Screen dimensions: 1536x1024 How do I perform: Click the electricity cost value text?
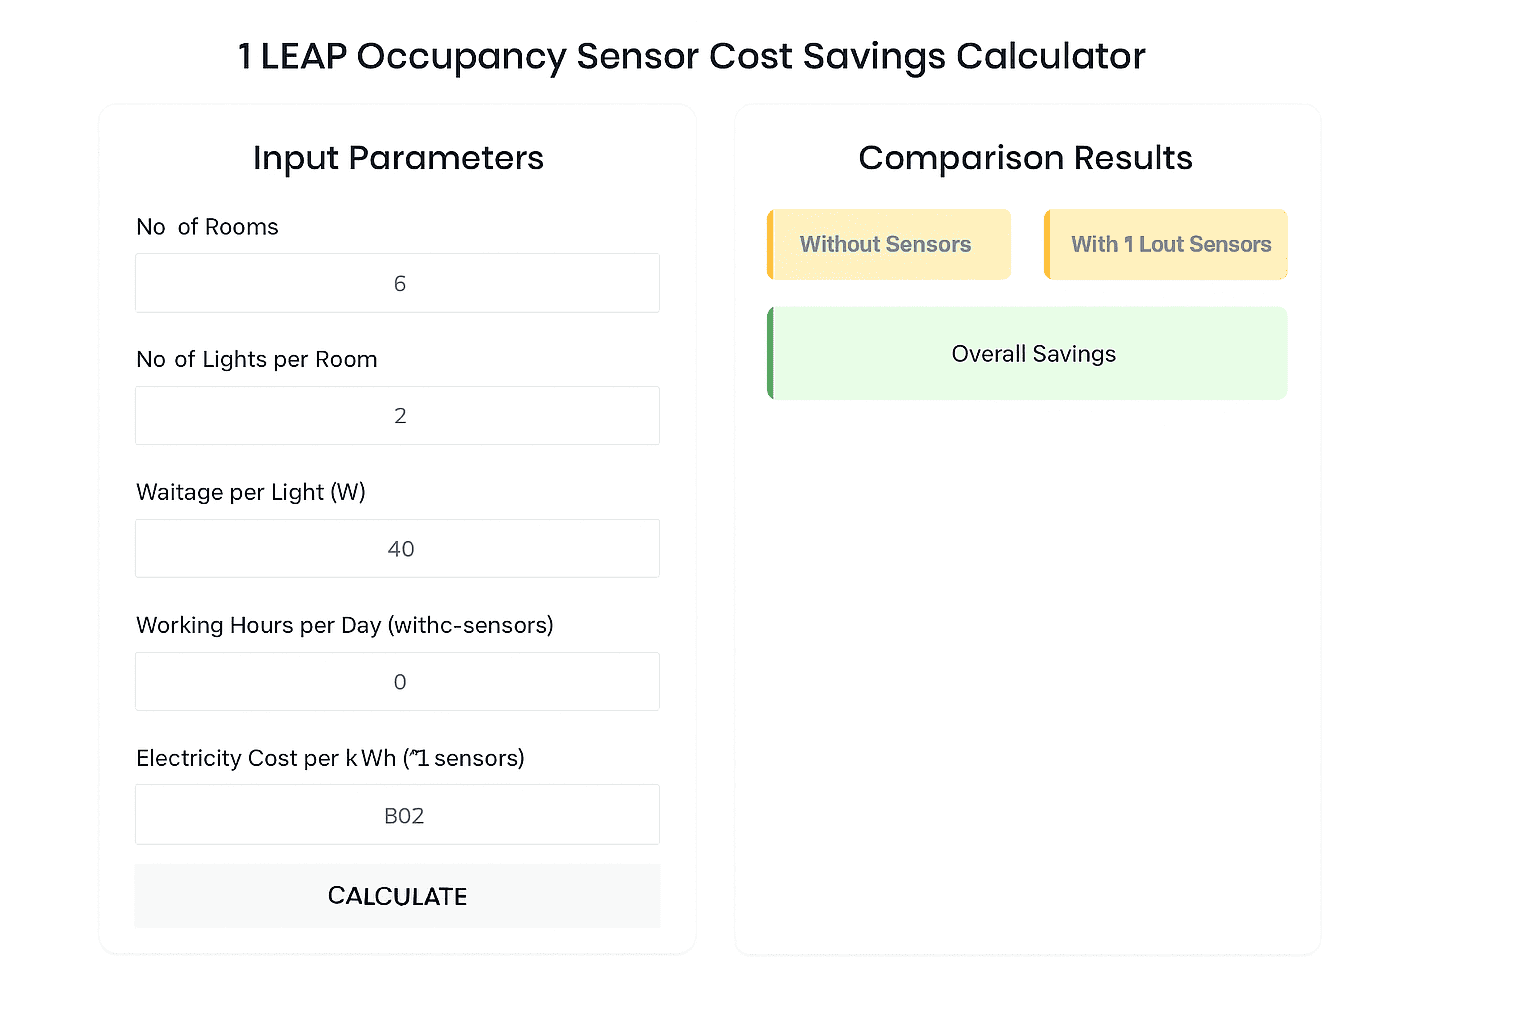[x=404, y=814]
